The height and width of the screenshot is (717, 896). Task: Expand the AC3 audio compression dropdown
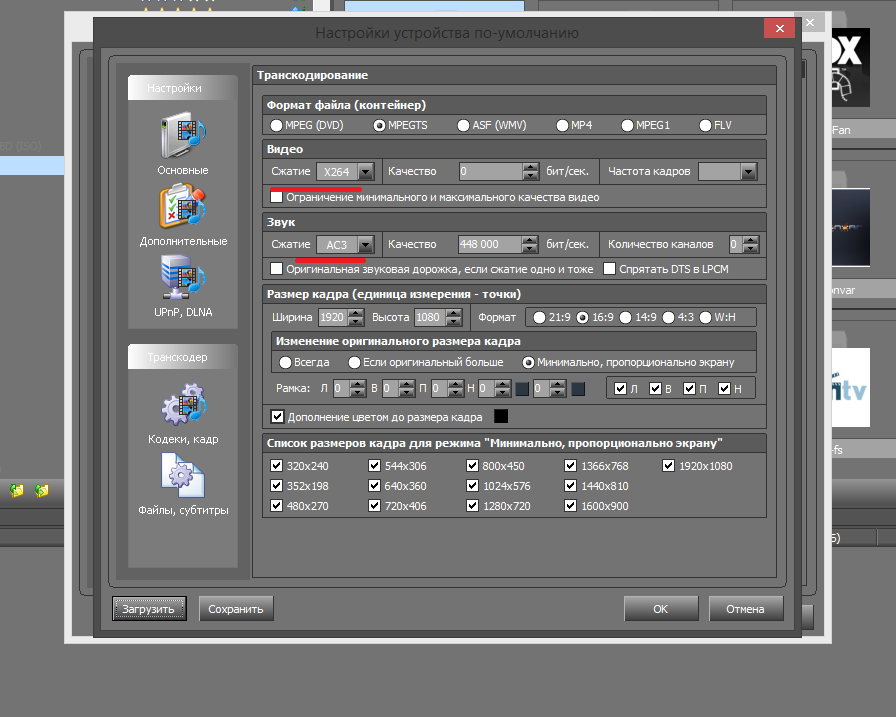(365, 244)
